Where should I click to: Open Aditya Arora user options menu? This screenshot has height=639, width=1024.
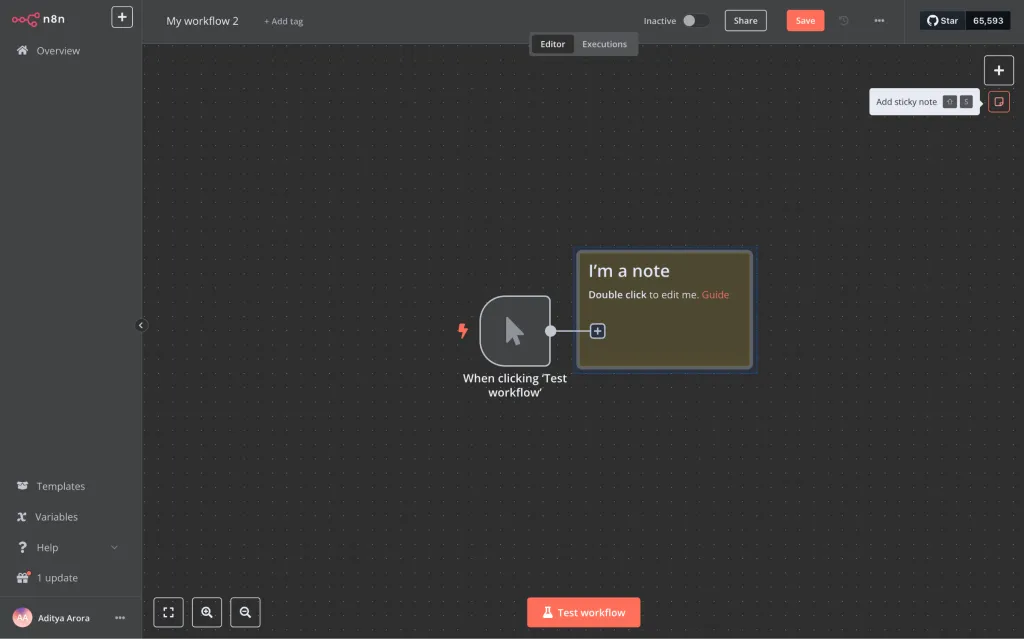120,617
